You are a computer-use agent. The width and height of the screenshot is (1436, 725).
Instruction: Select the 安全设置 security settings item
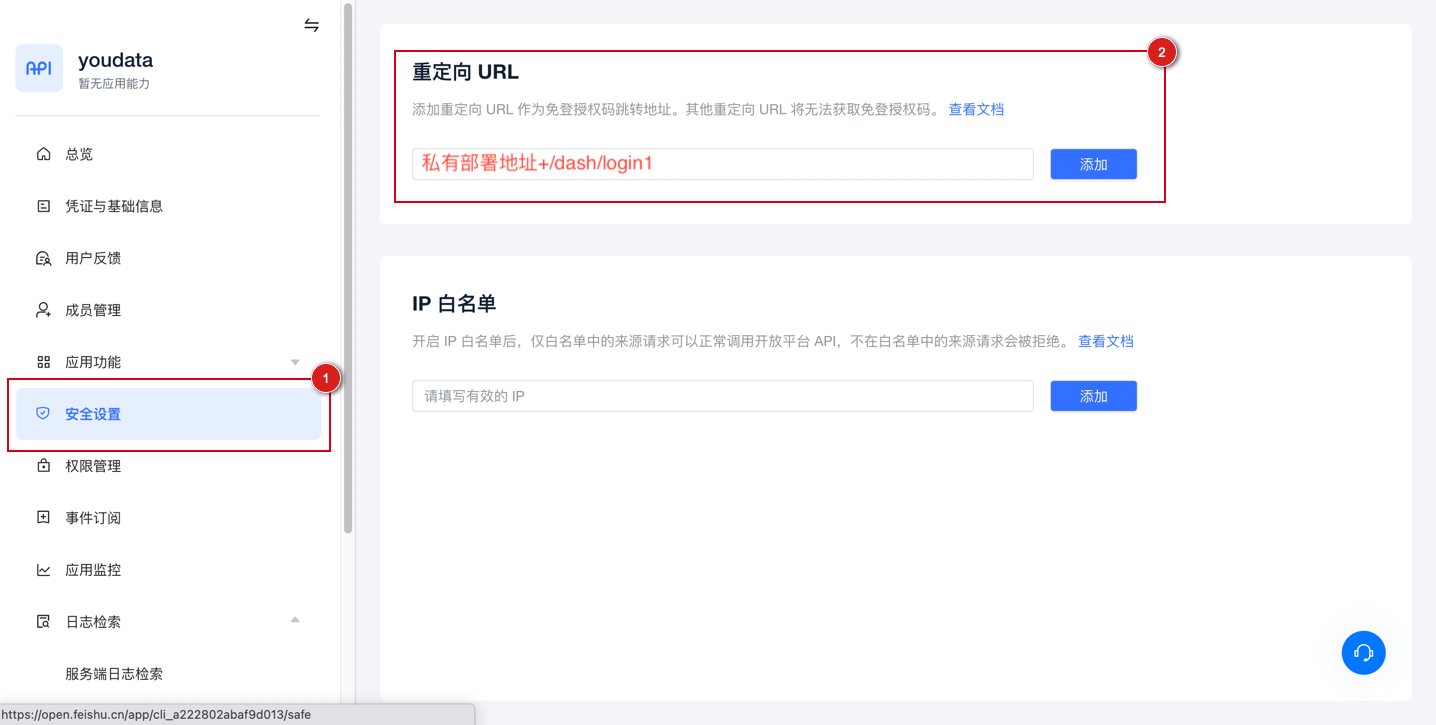(x=91, y=413)
